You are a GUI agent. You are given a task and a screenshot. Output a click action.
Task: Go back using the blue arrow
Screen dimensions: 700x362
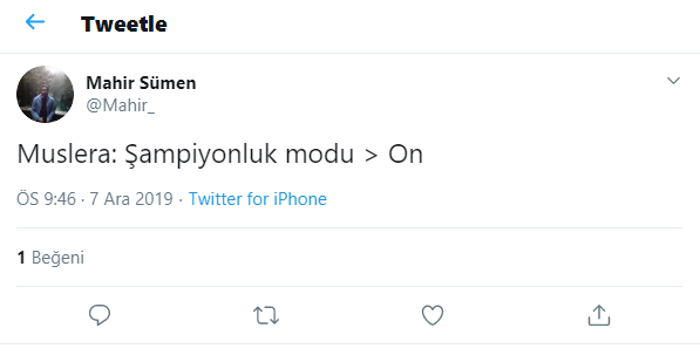point(35,21)
